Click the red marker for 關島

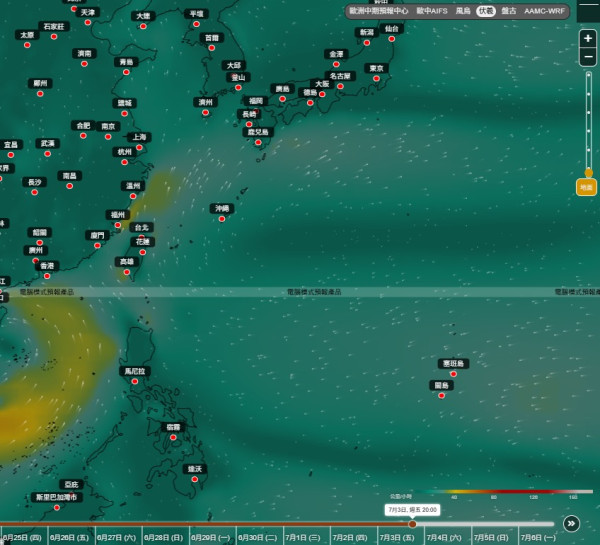coord(442,395)
